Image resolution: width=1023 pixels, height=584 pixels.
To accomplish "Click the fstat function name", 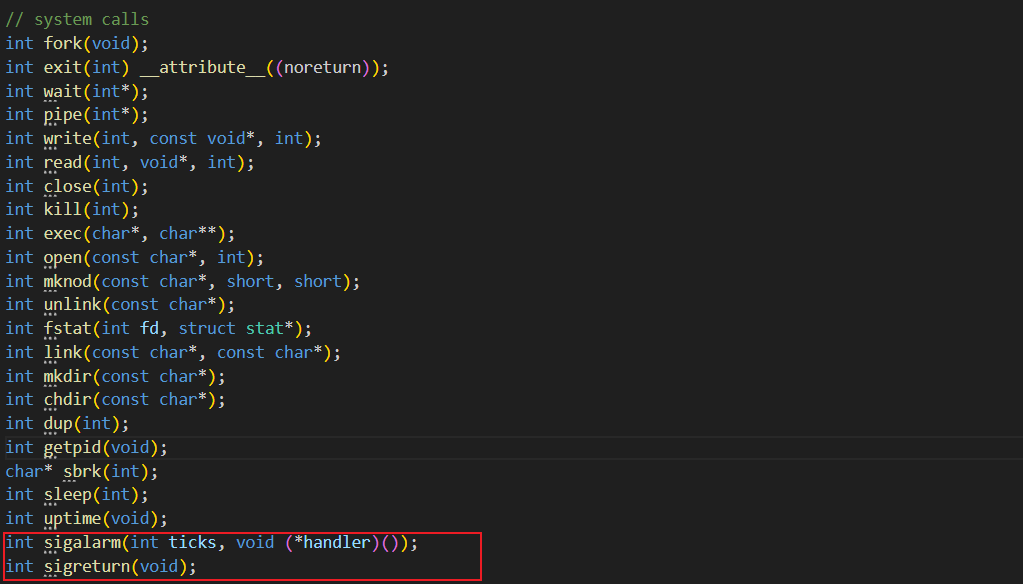I will (67, 328).
